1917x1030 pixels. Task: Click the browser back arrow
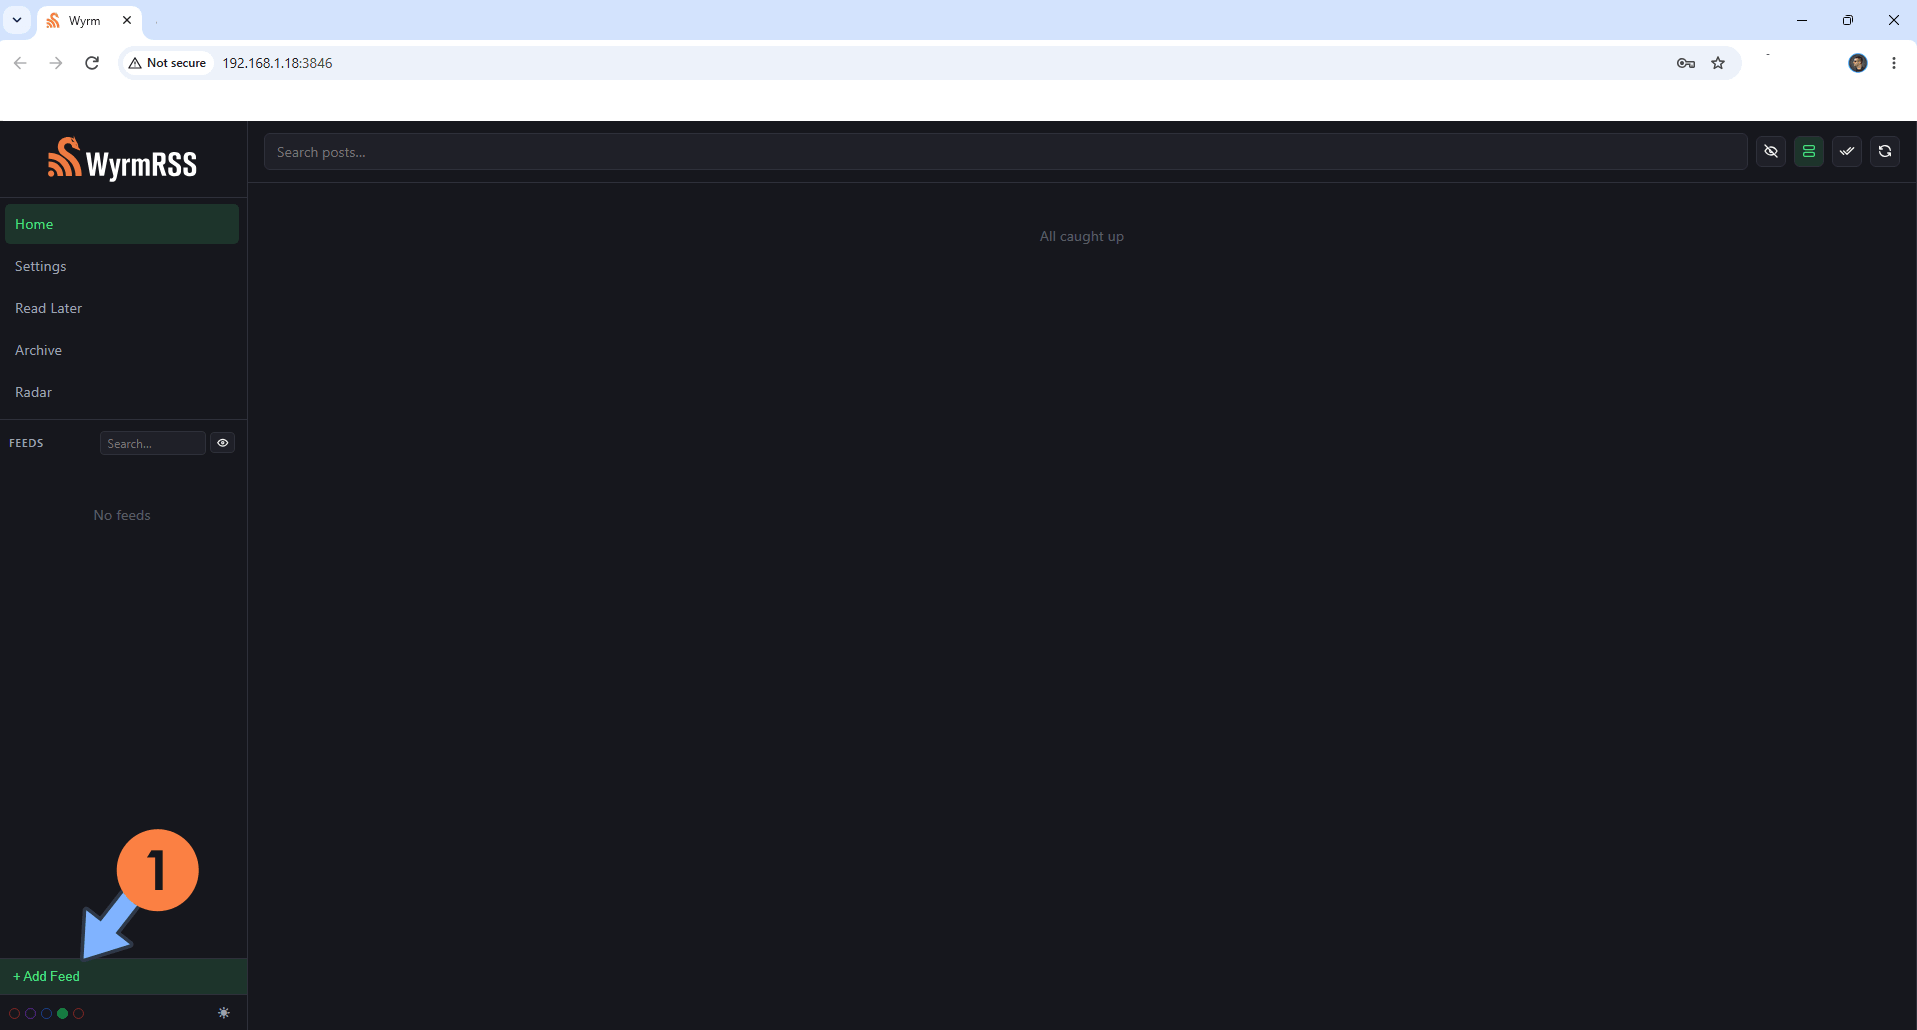pyautogui.click(x=20, y=63)
